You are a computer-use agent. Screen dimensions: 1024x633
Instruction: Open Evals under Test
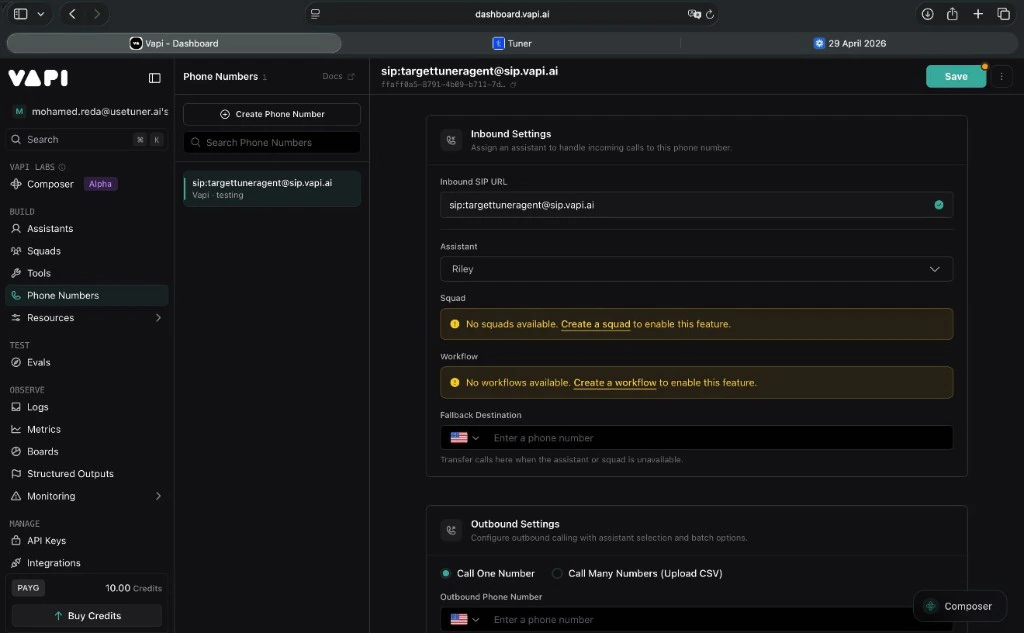tap(39, 362)
